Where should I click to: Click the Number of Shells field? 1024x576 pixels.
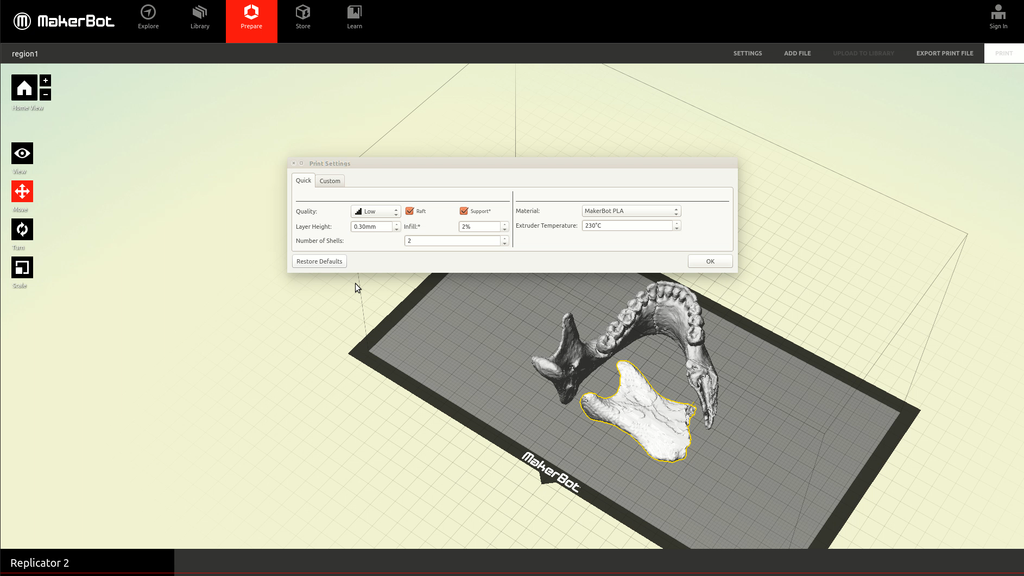coord(453,241)
